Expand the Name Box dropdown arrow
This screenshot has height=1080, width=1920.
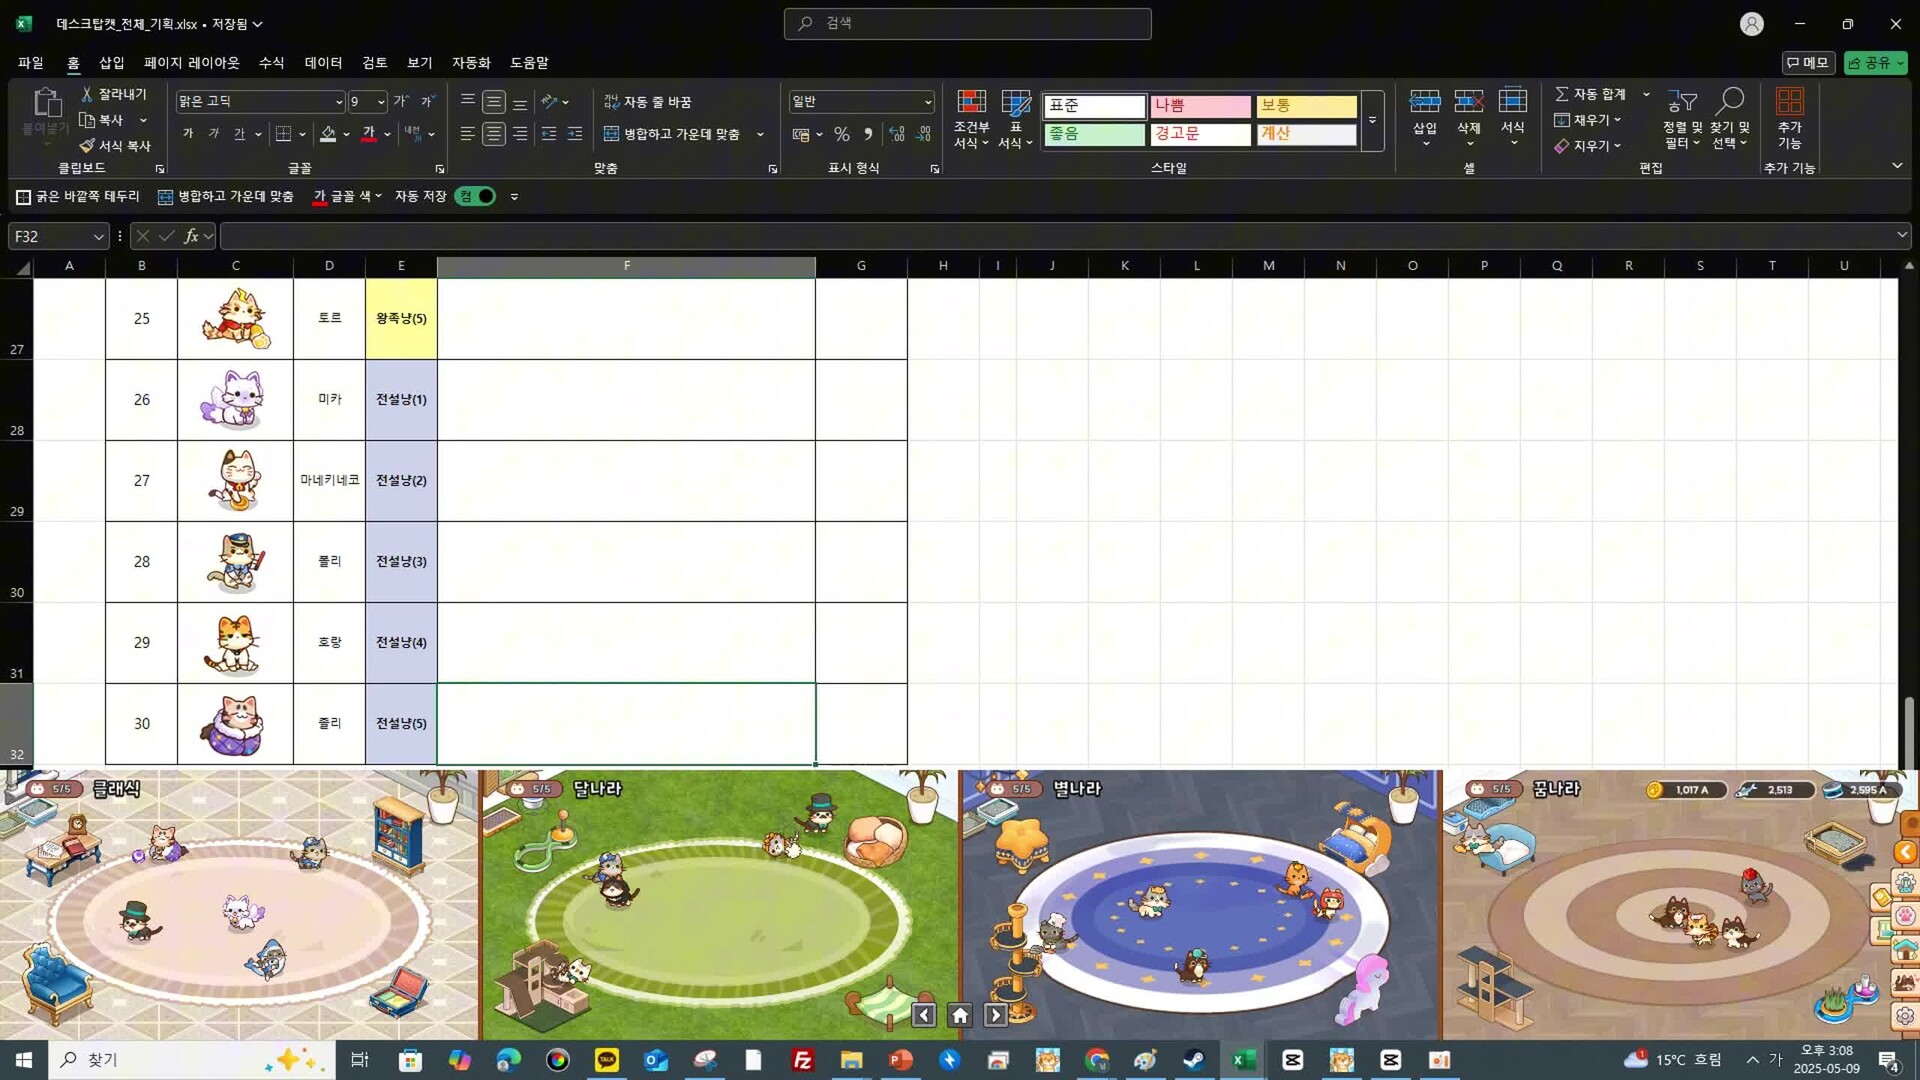pyautogui.click(x=98, y=237)
